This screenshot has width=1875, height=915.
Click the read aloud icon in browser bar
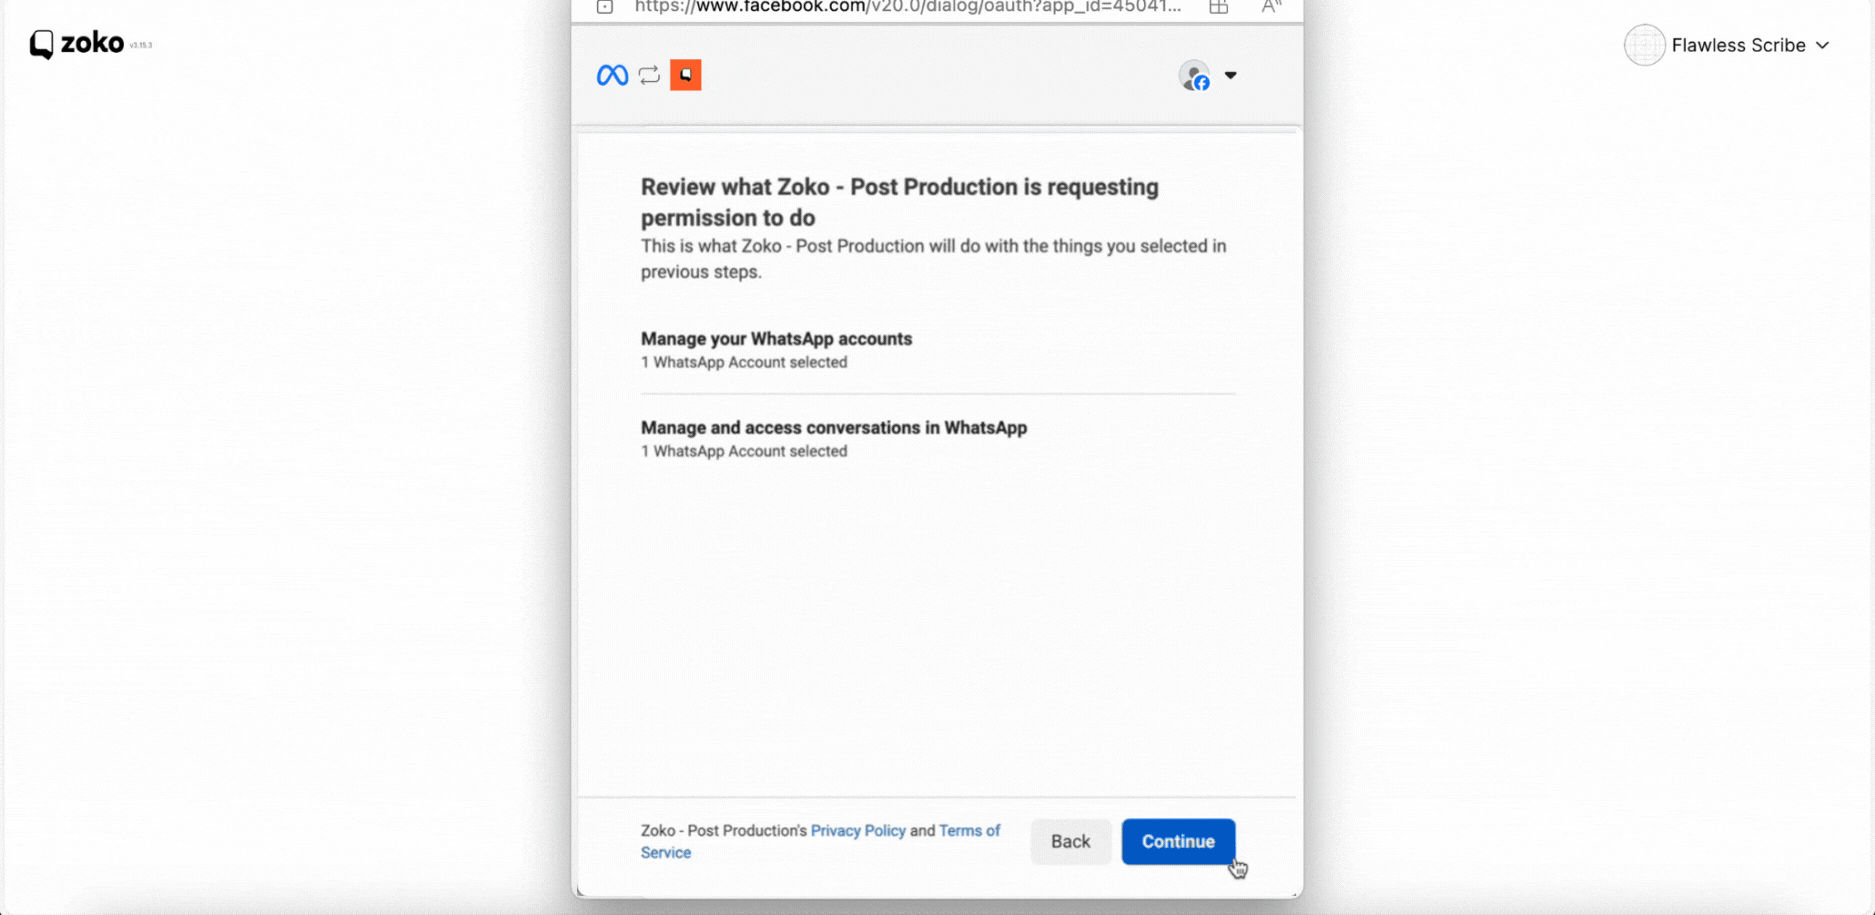1271,7
